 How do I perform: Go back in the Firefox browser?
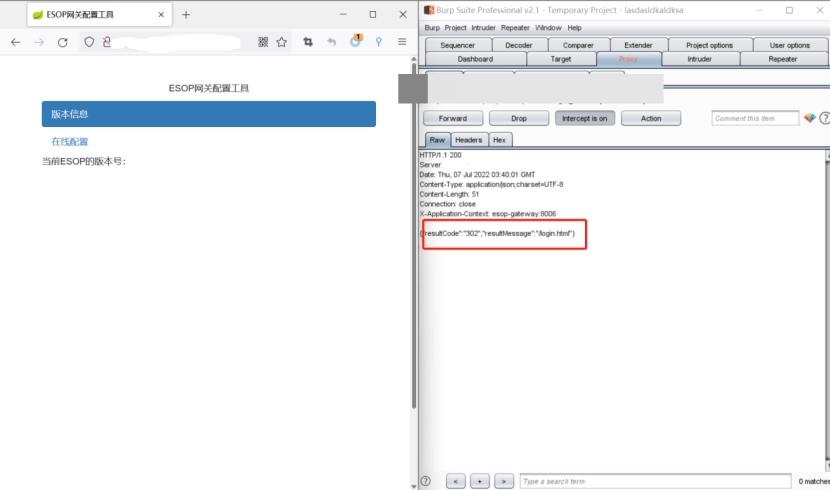(15, 42)
